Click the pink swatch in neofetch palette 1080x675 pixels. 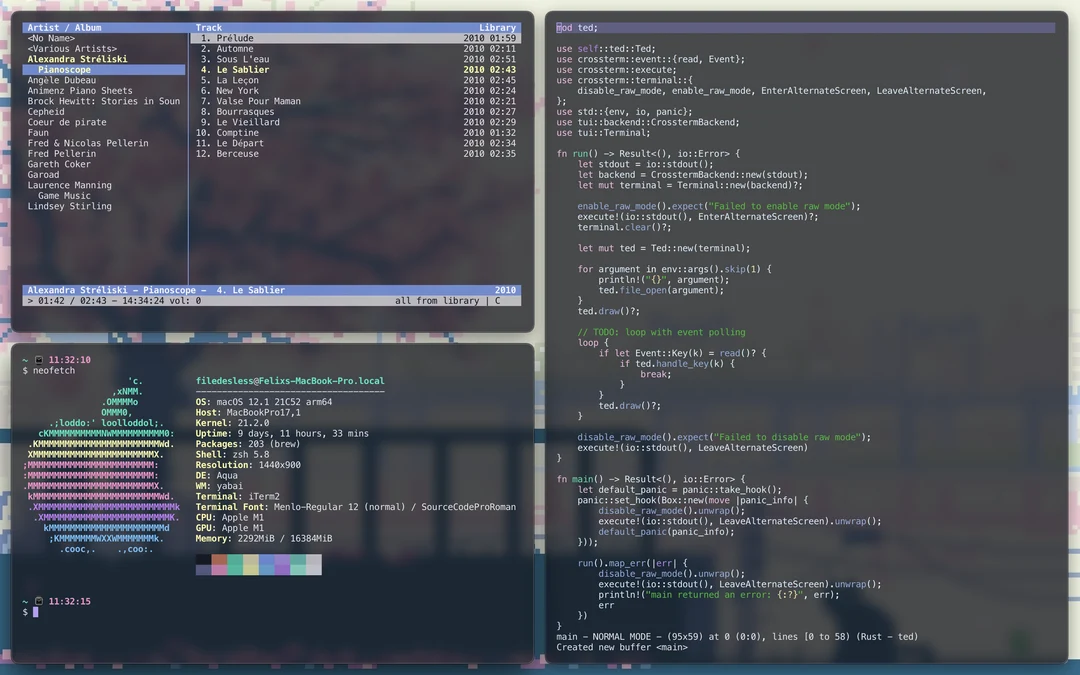coord(219,570)
